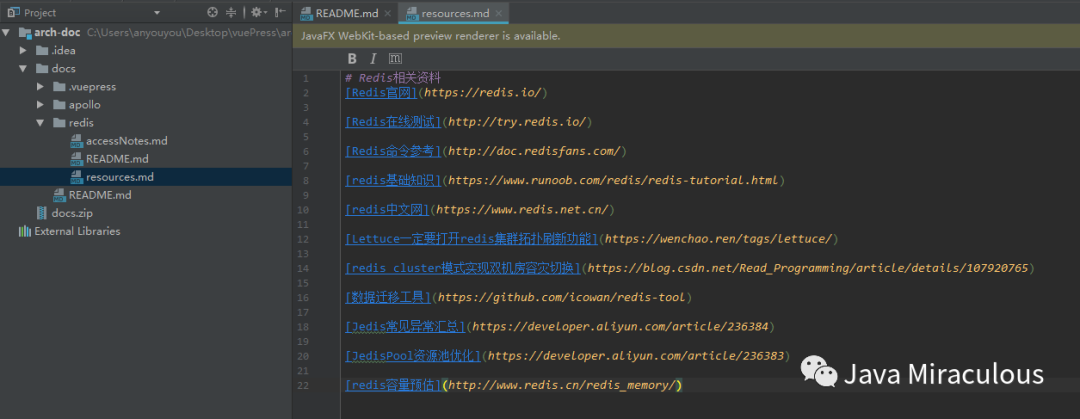This screenshot has height=419, width=1080.
Task: Close the README.md tab
Action: (x=387, y=13)
